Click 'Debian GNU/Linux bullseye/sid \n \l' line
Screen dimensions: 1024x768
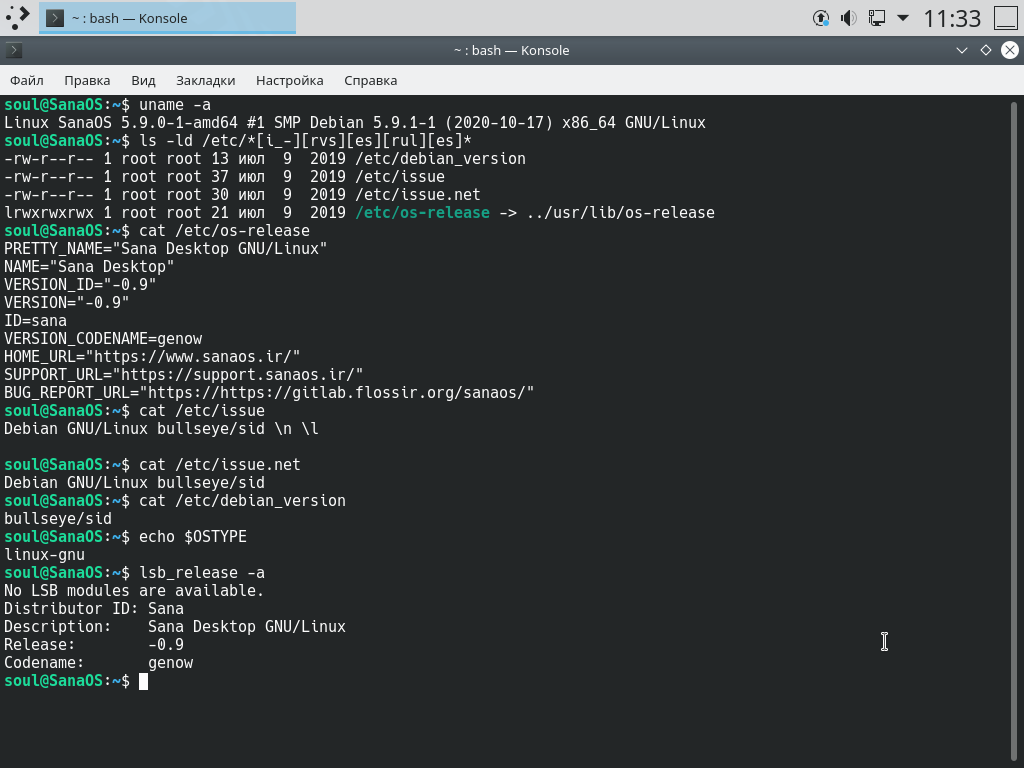(161, 429)
